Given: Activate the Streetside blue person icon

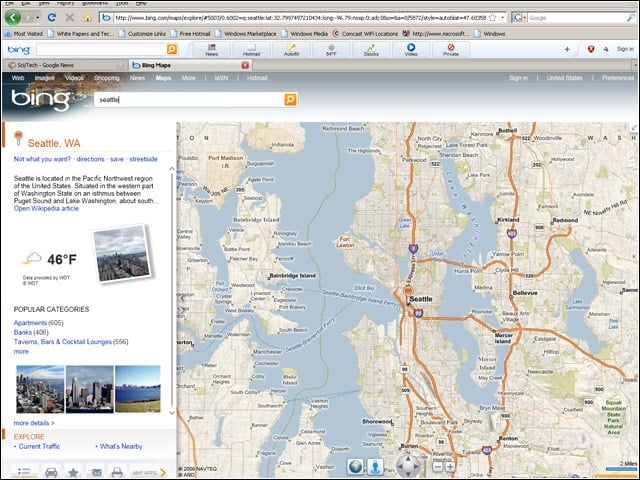Looking at the screenshot, I should click(x=376, y=466).
